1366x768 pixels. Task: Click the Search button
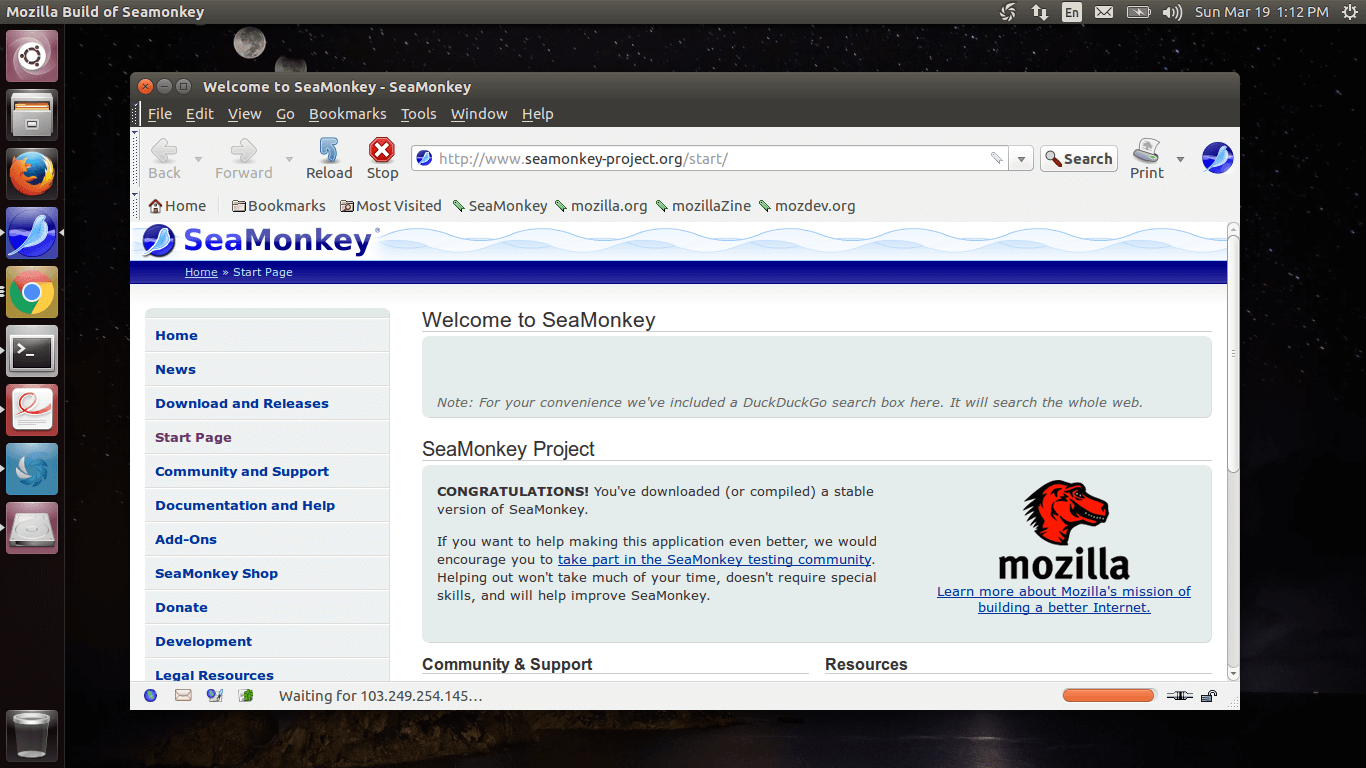pos(1078,159)
